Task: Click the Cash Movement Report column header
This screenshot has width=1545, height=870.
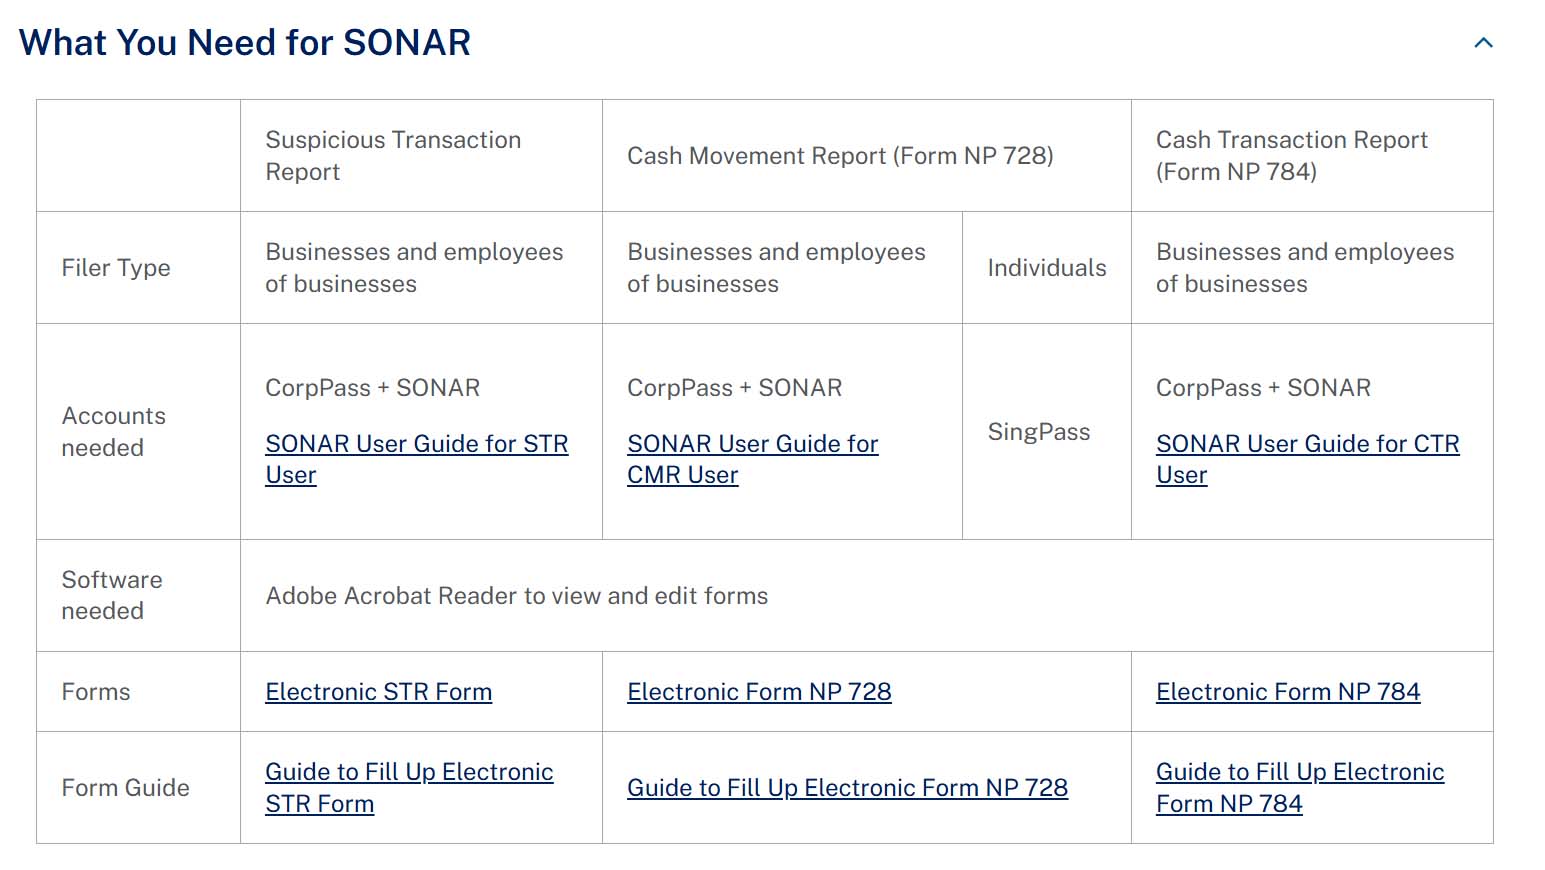Action: [840, 156]
